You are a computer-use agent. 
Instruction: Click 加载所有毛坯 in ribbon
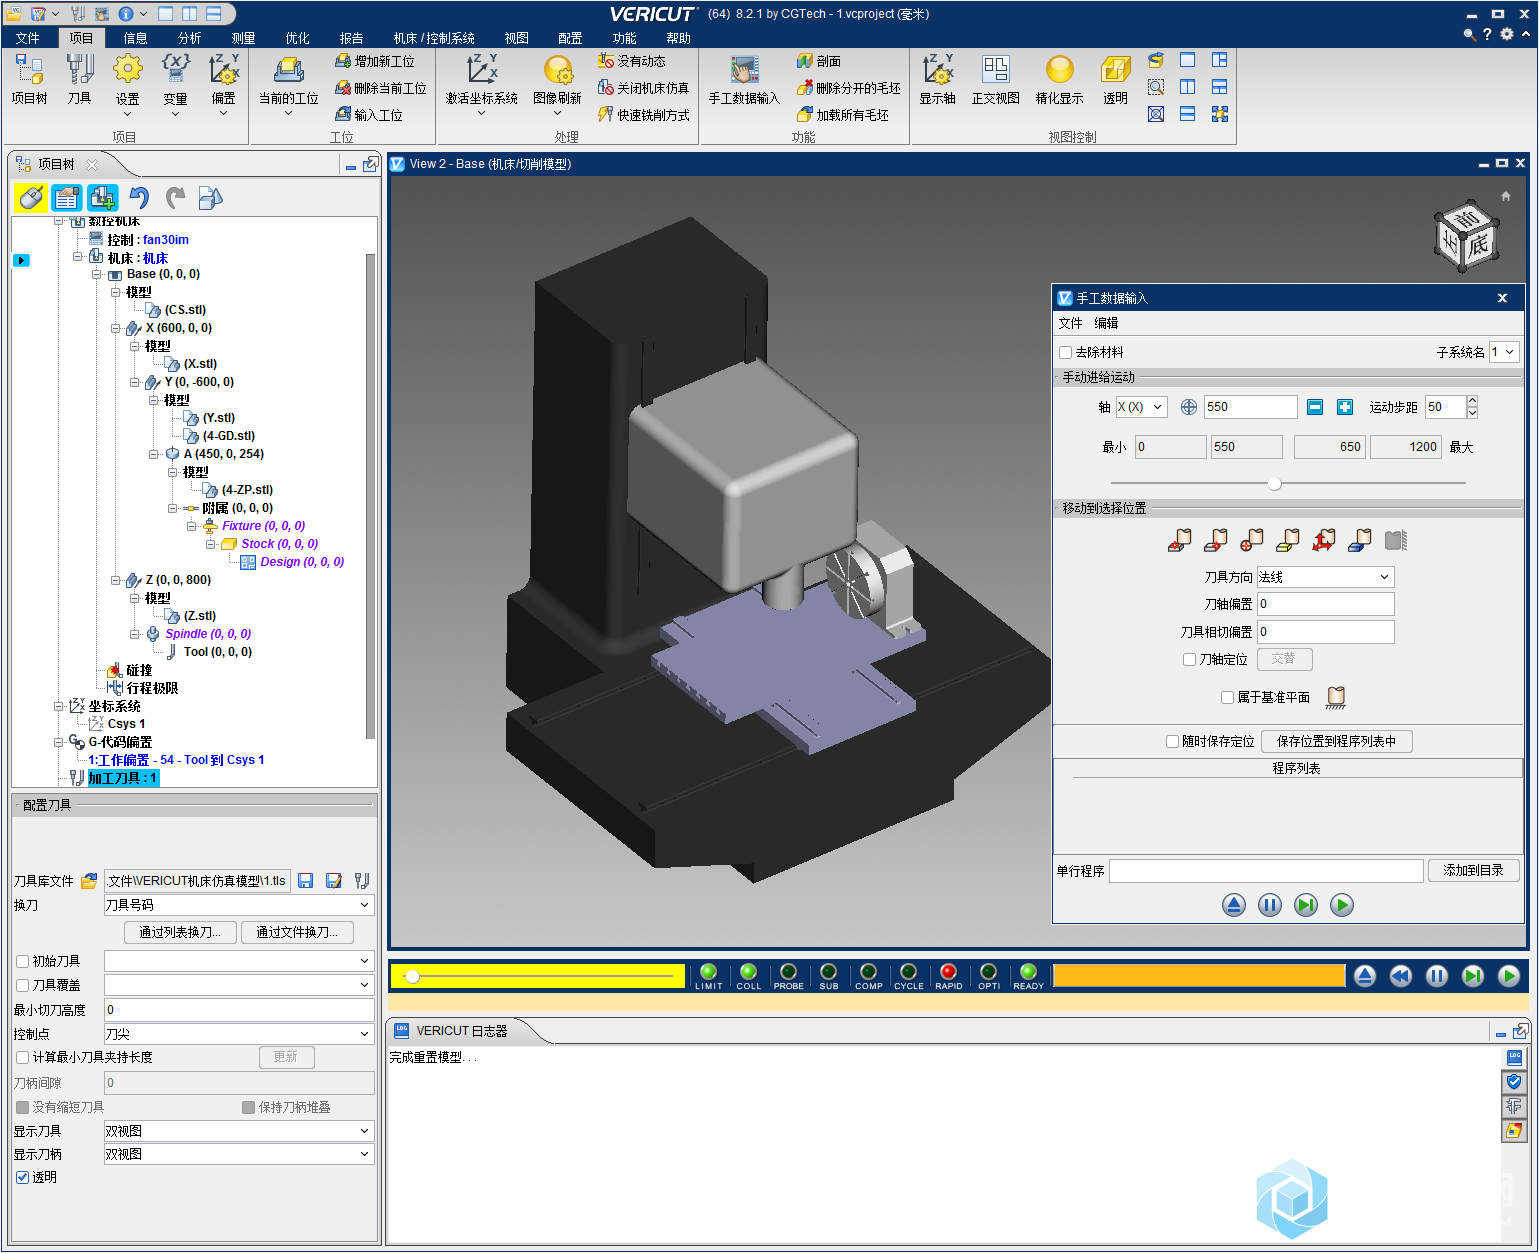(x=843, y=115)
